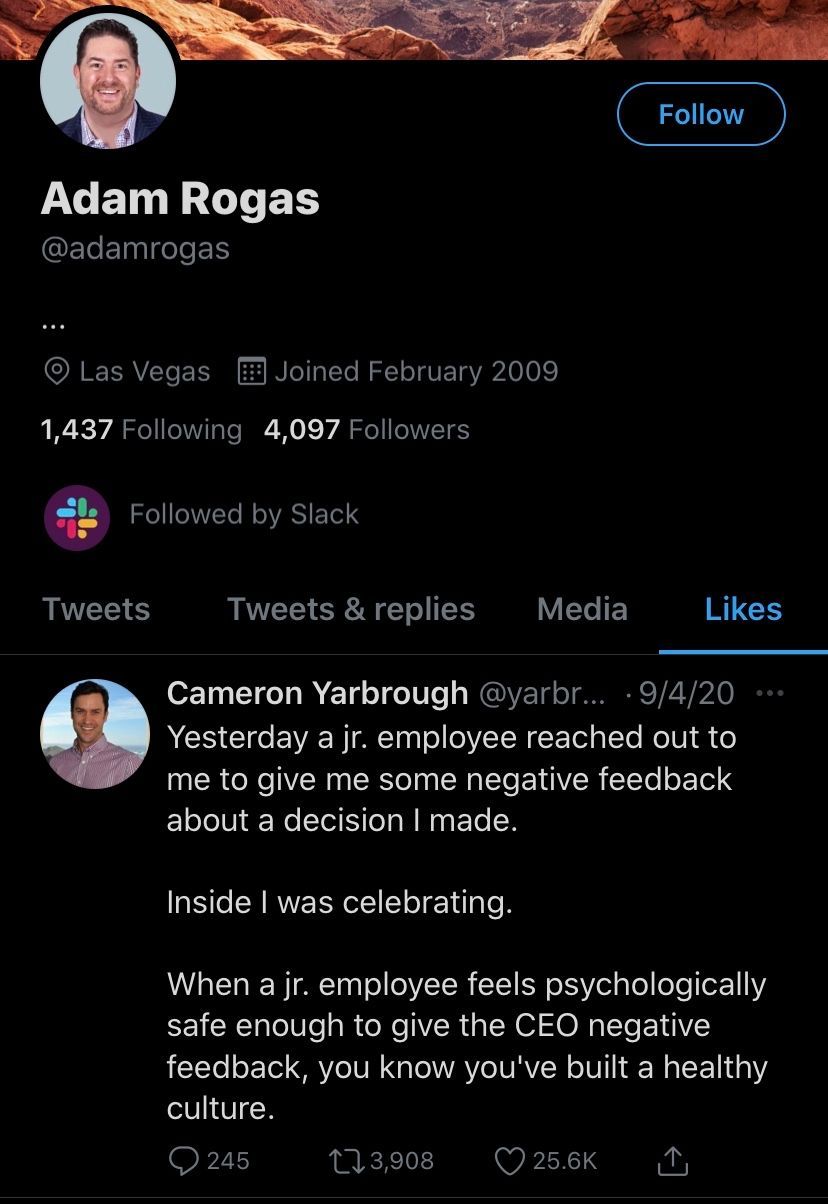Image resolution: width=828 pixels, height=1204 pixels.
Task: Open Cameron Yarbrough's avatar
Action: coord(95,735)
